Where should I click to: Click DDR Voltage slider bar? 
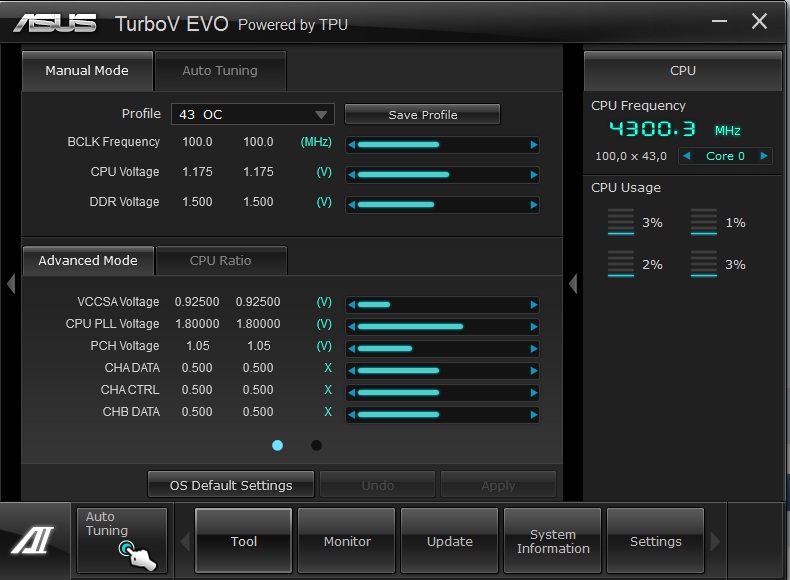pos(442,205)
